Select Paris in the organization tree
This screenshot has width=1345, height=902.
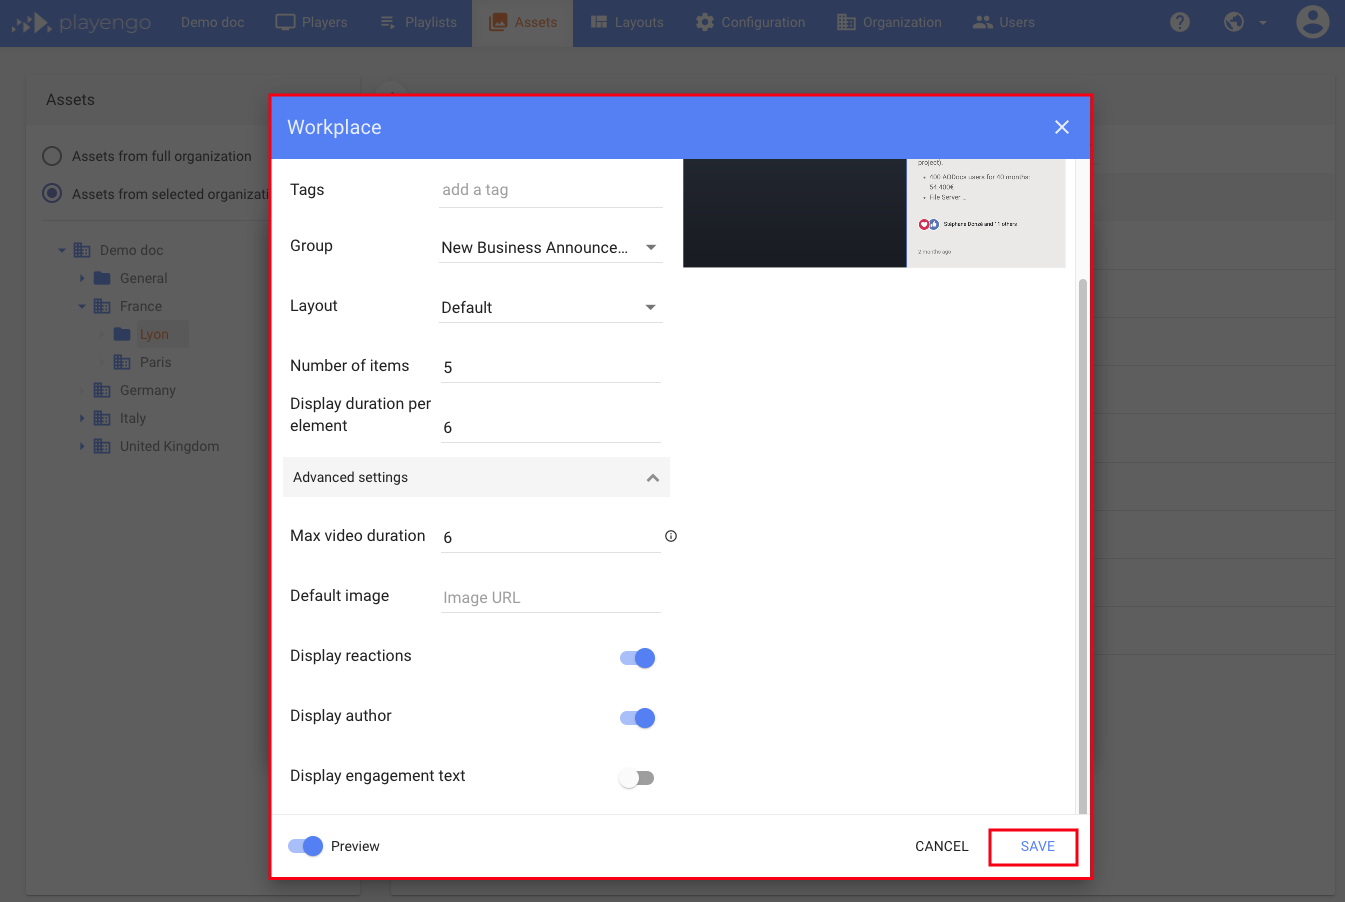(x=156, y=362)
